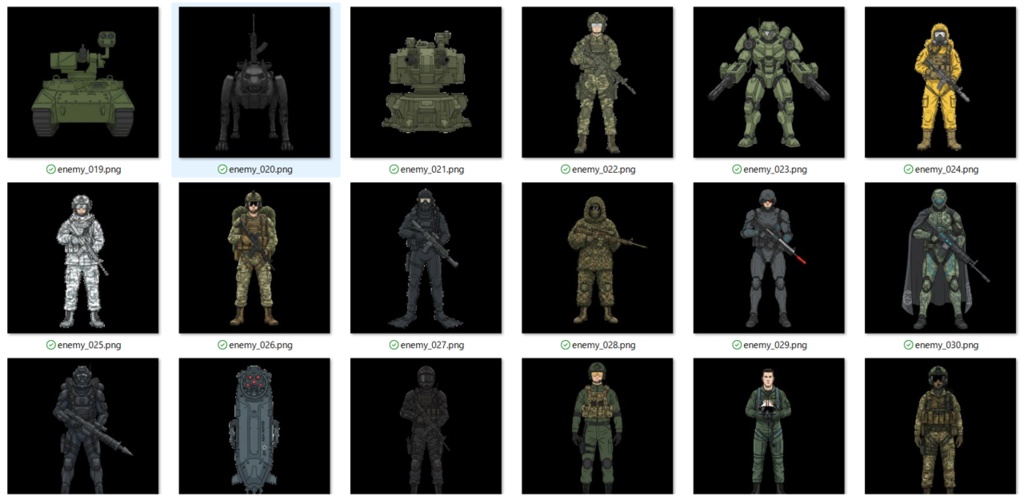Screen dimensions: 1024x496
Task: Click the file name enemy_019.png
Action: pos(89,170)
